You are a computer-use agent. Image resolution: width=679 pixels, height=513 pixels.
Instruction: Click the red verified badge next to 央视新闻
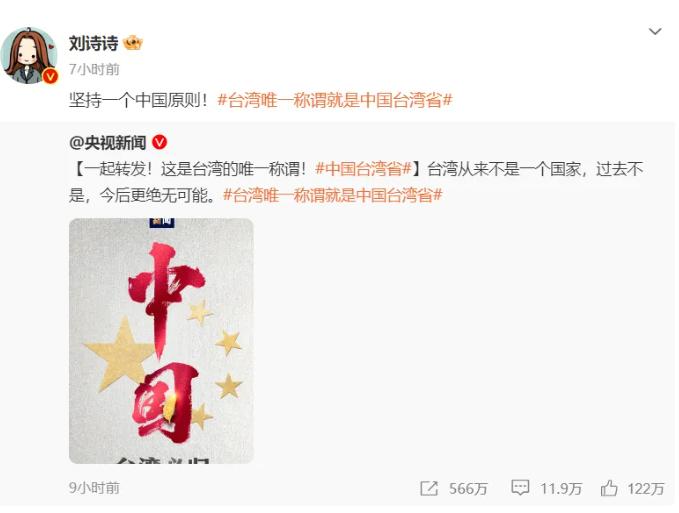pos(160,142)
